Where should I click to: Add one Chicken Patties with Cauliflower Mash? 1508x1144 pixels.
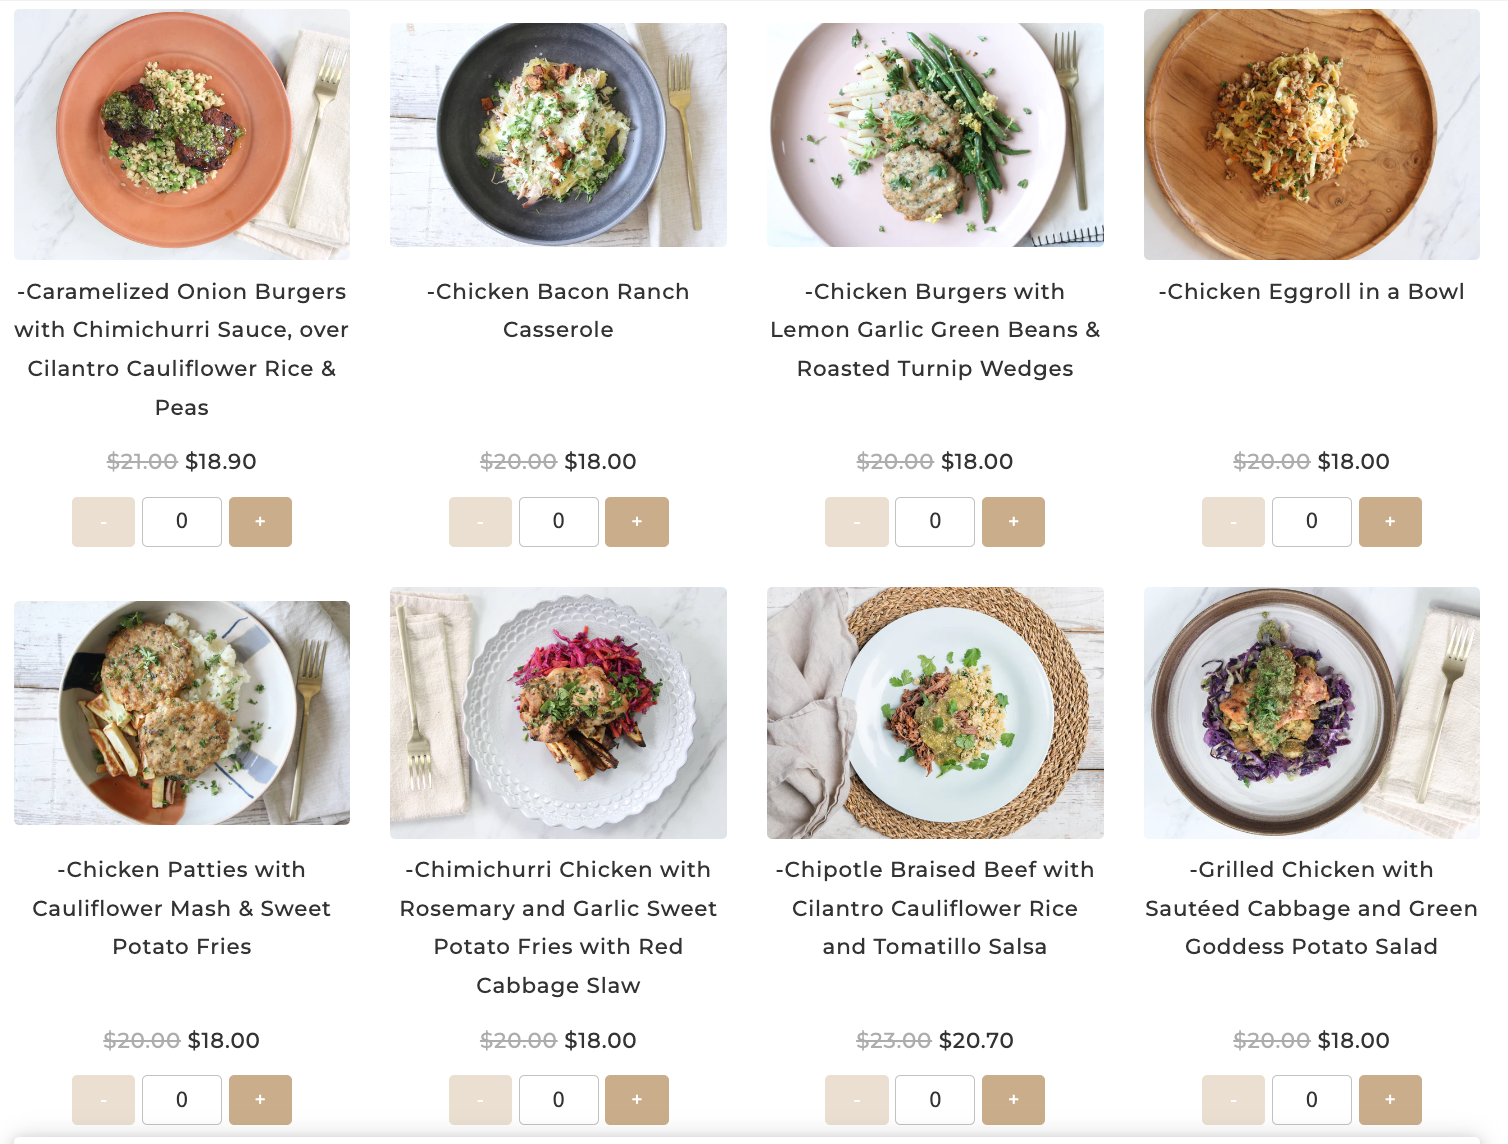click(260, 1100)
